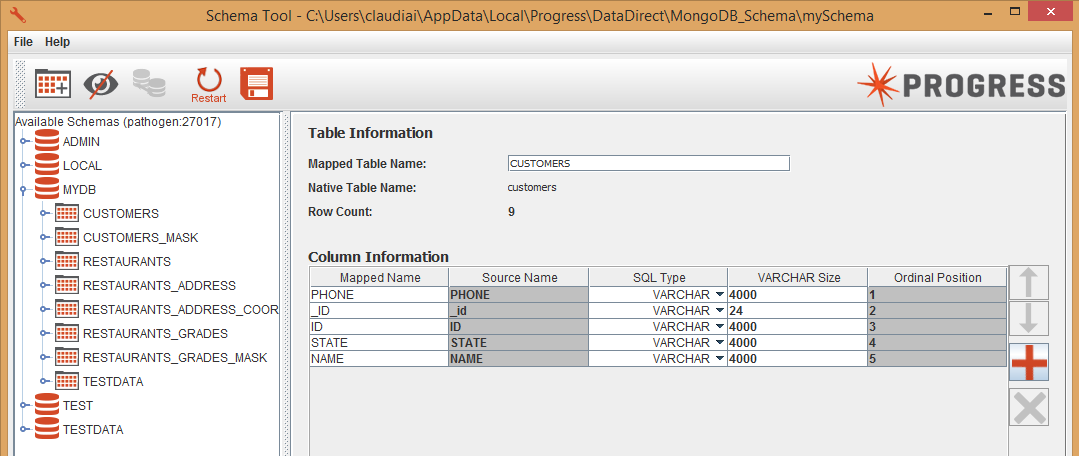Click the ADMIN database icon
Screen dimensions: 1079x456
click(x=47, y=142)
